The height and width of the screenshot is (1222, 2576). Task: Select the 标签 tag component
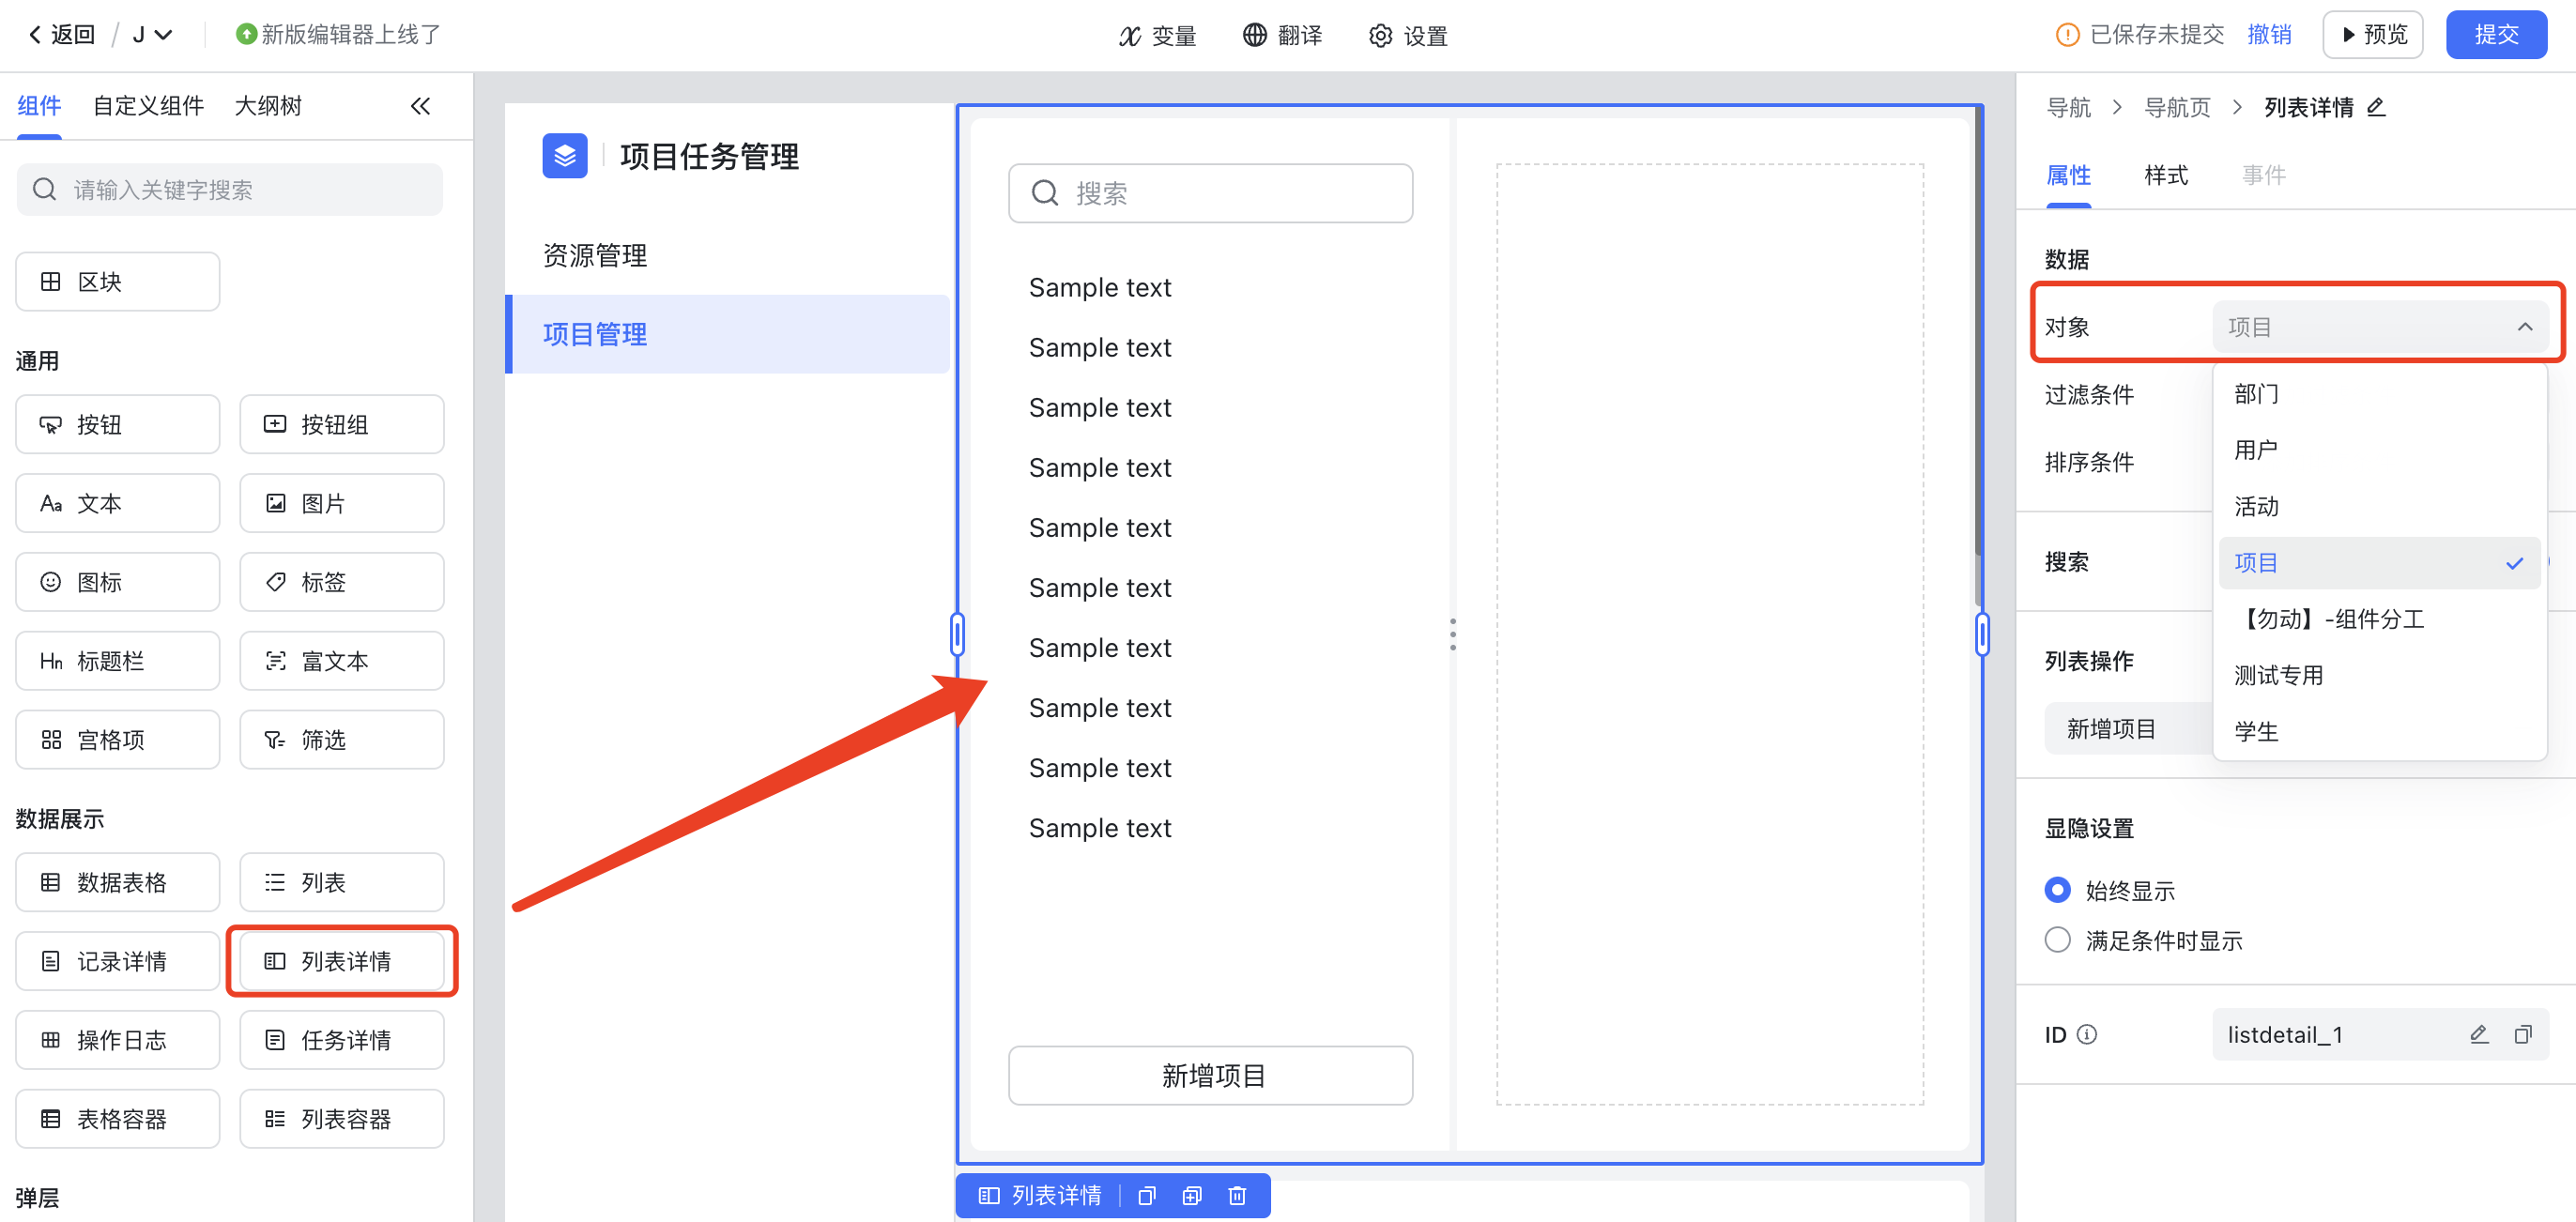[x=342, y=583]
